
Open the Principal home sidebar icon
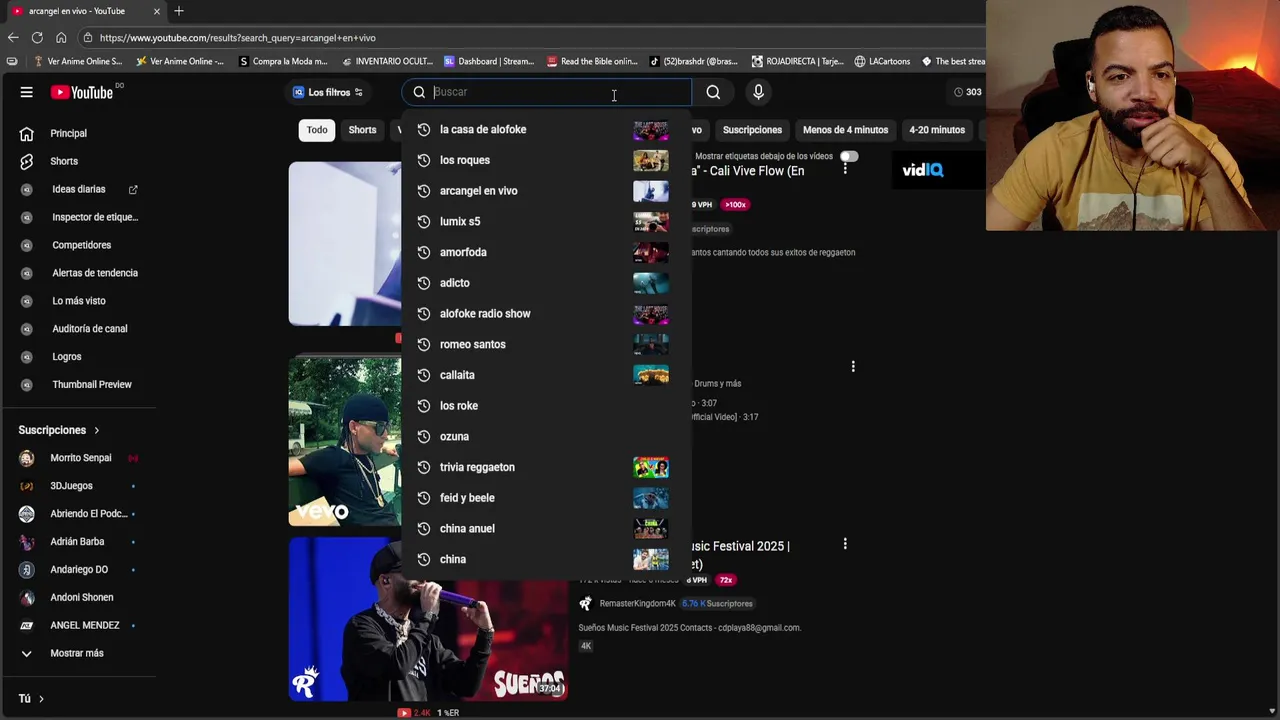point(27,133)
